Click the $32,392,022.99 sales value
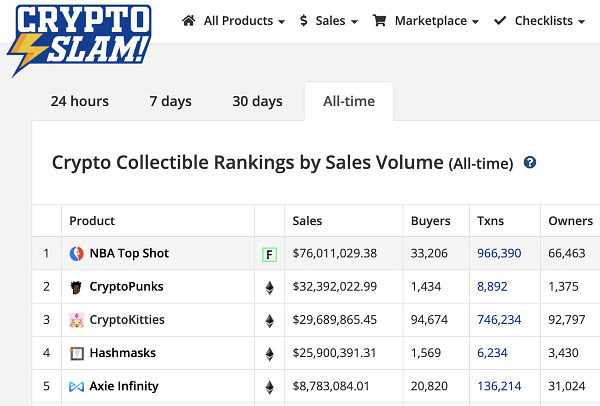 coord(334,287)
